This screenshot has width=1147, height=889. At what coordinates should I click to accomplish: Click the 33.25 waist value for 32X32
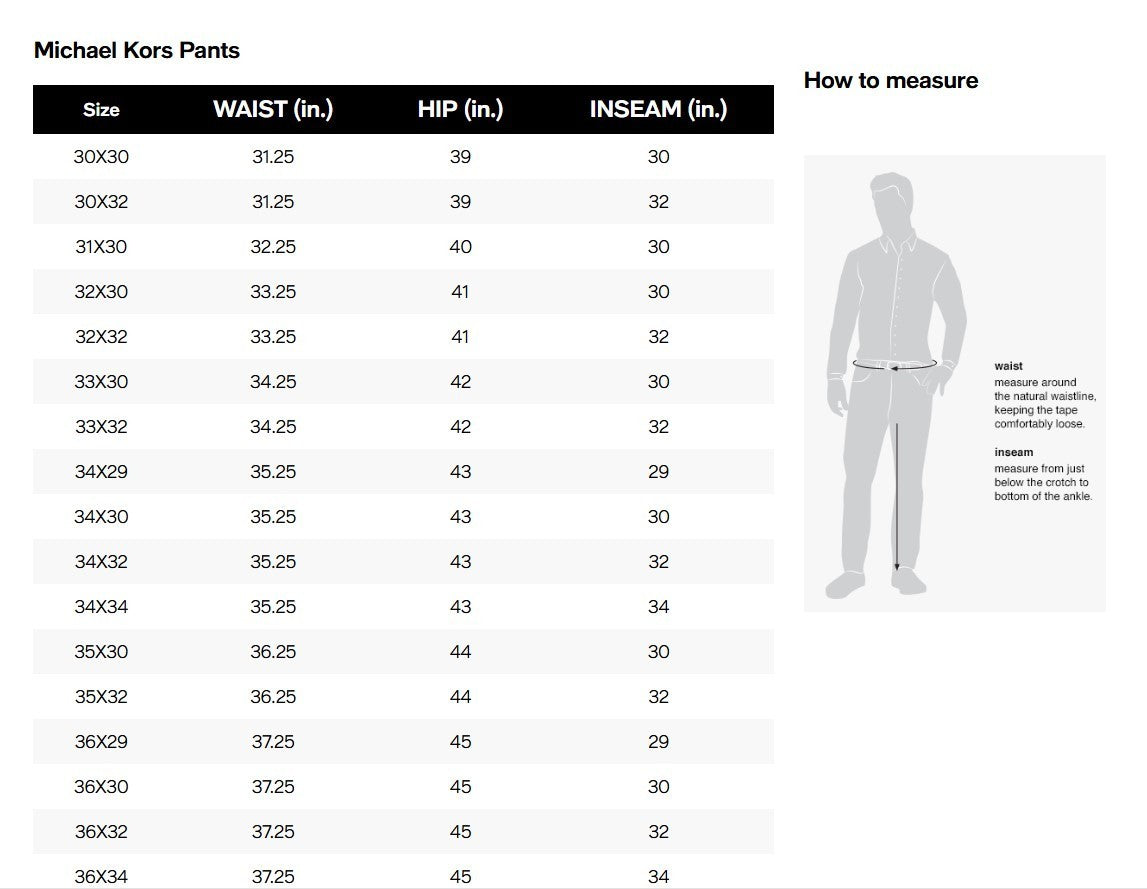(x=273, y=337)
